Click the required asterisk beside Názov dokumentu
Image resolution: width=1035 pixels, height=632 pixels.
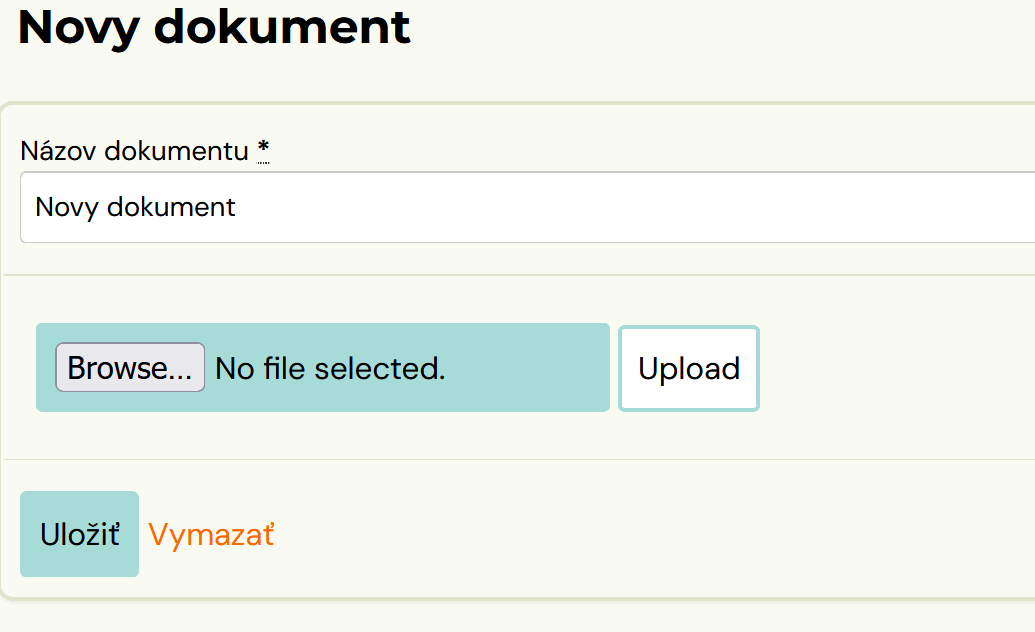click(x=263, y=150)
